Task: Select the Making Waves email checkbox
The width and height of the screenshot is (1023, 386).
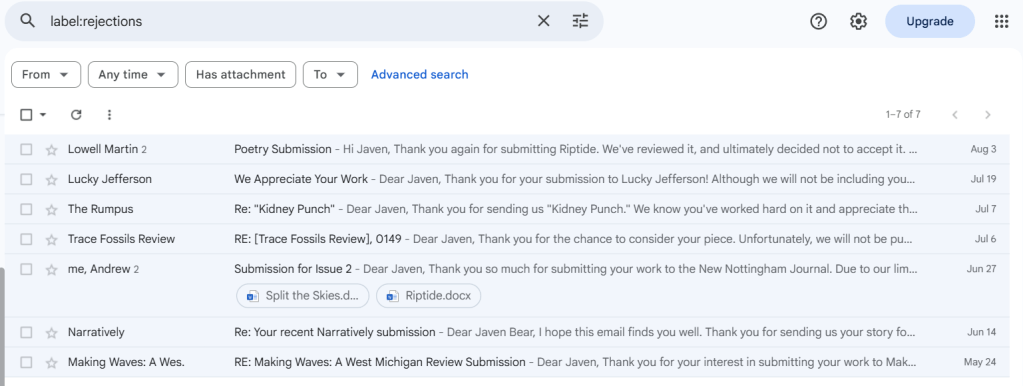Action: point(26,363)
